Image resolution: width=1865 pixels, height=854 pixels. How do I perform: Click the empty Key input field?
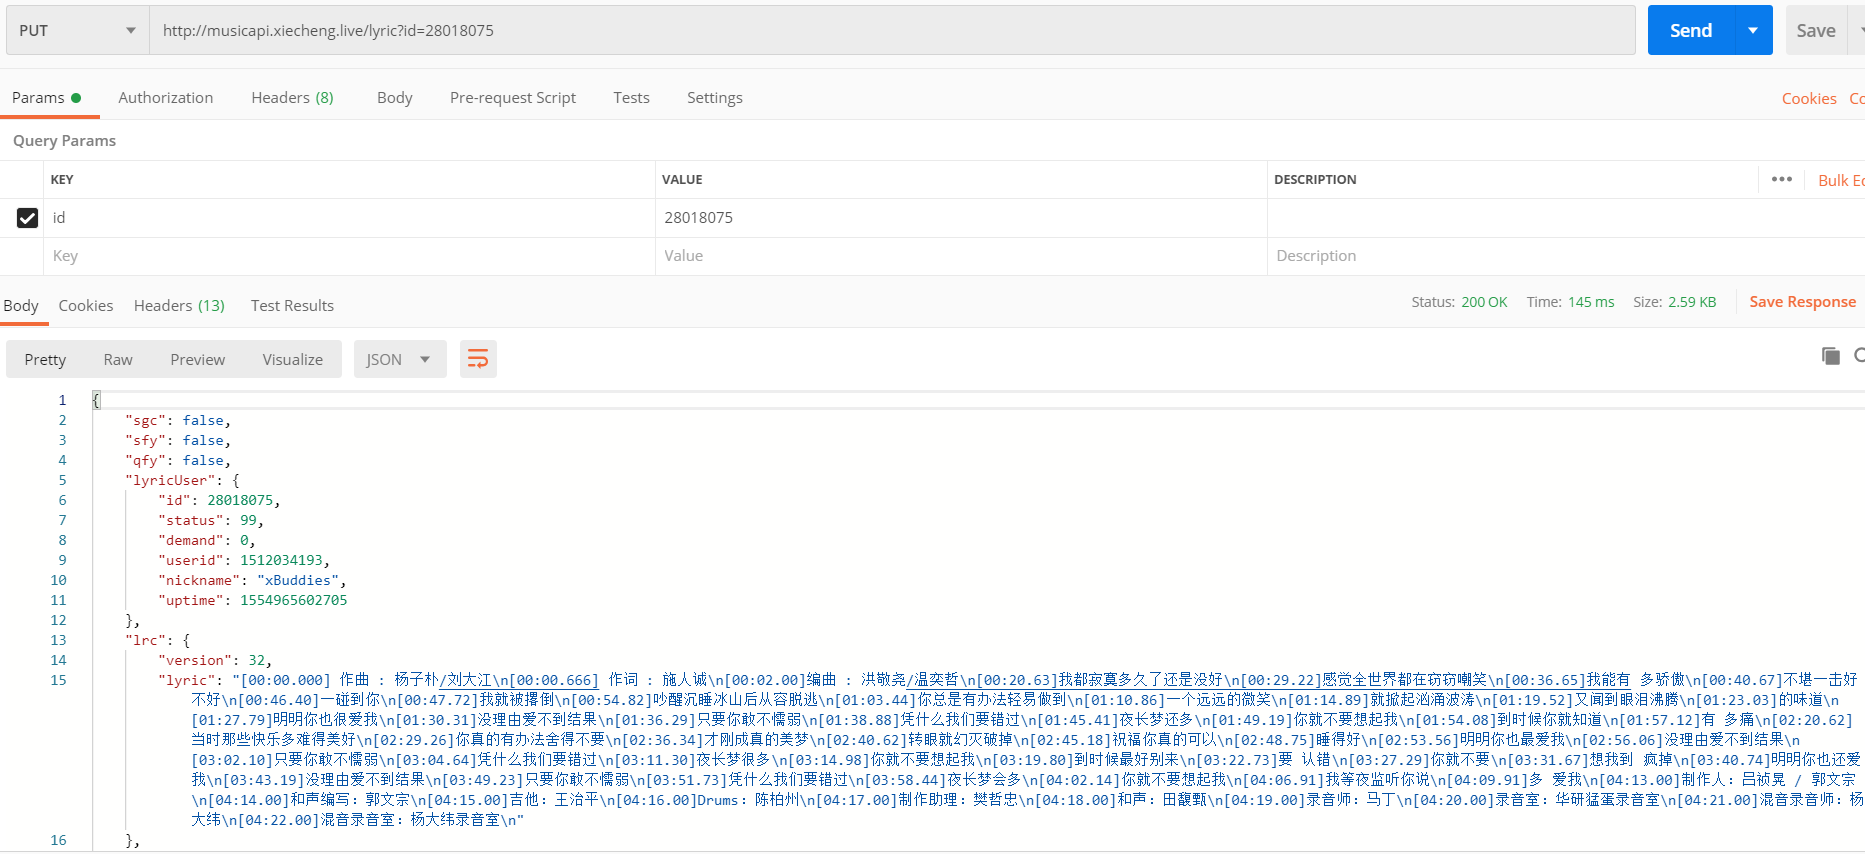(350, 256)
